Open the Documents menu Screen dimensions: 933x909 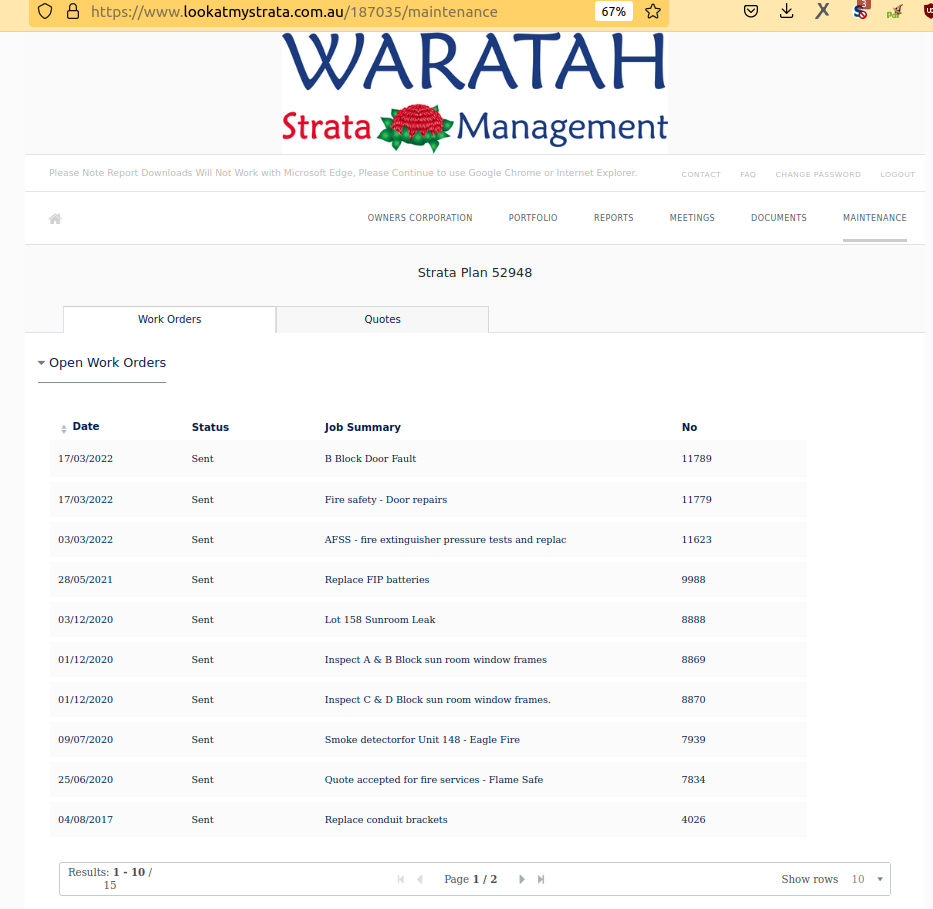point(779,218)
